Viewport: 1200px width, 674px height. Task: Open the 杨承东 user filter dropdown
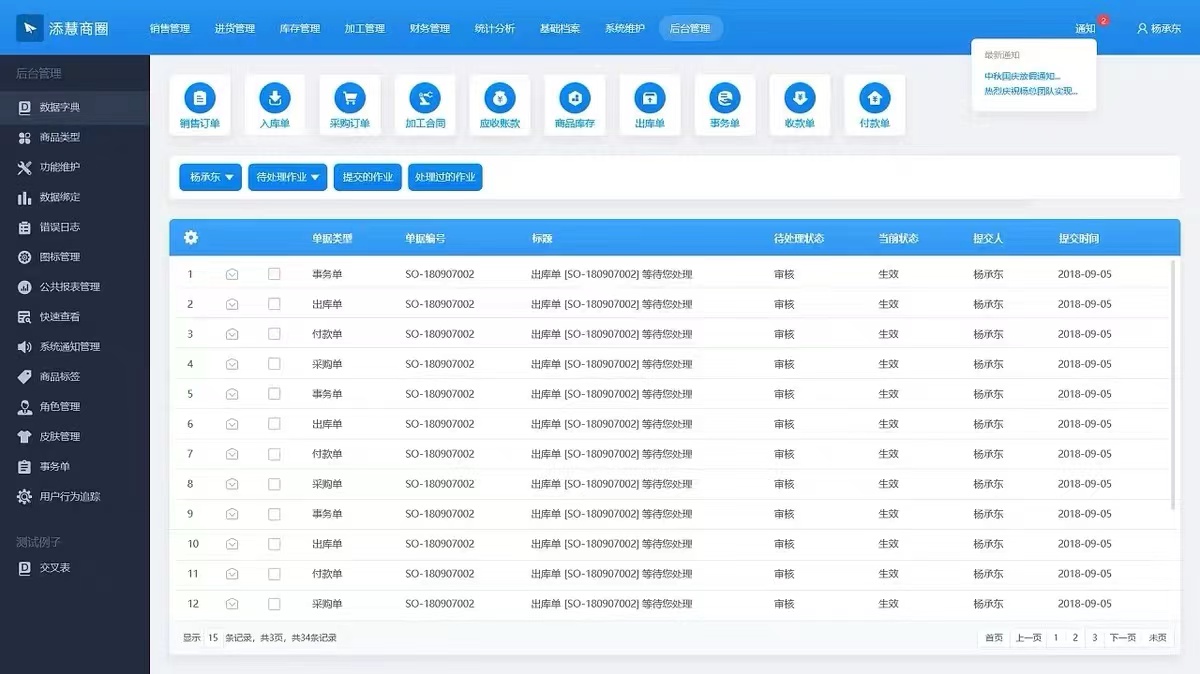click(210, 176)
